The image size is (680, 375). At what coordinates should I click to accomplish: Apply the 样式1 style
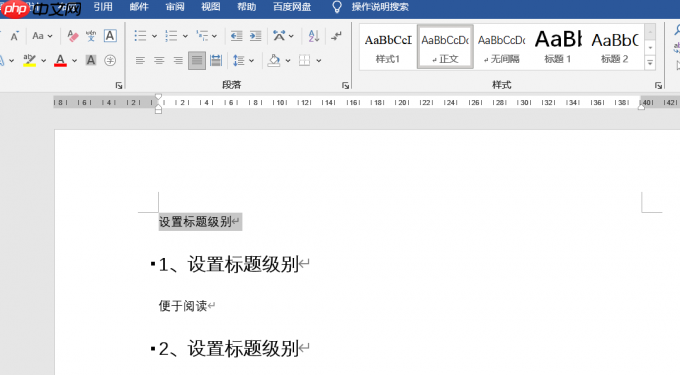[x=388, y=47]
